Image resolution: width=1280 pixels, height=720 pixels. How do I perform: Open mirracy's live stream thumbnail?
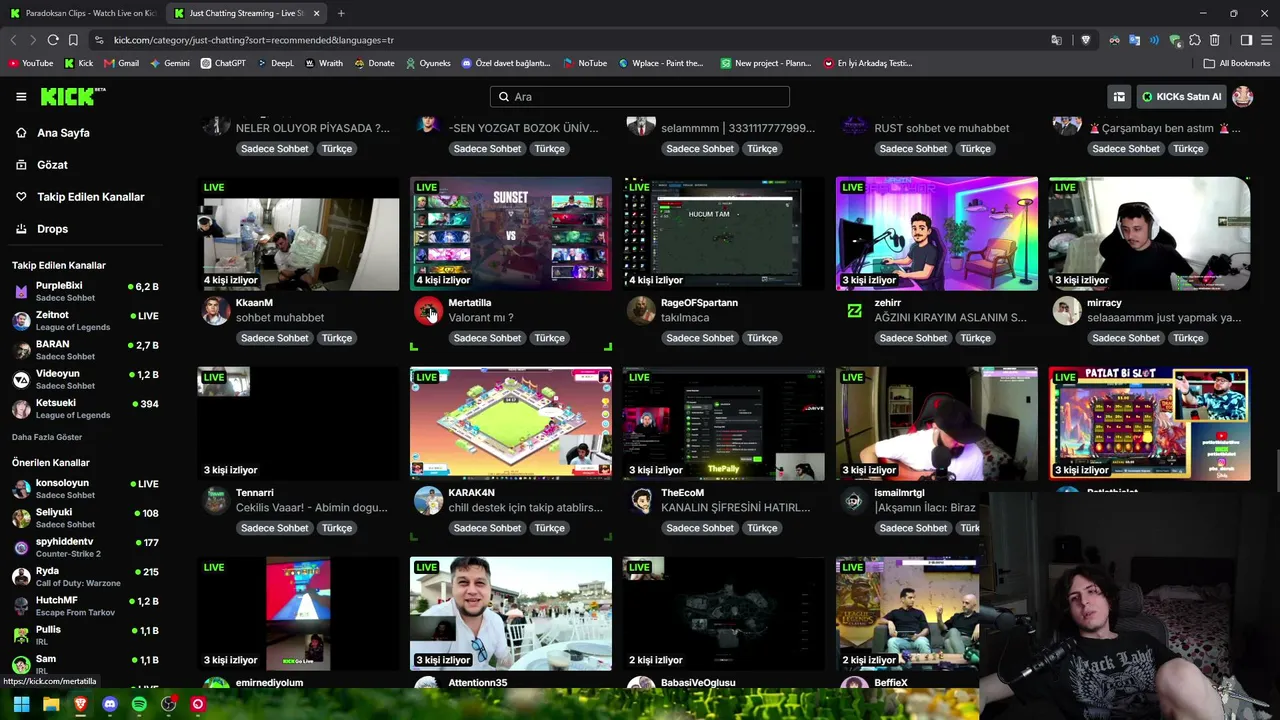pos(1150,234)
